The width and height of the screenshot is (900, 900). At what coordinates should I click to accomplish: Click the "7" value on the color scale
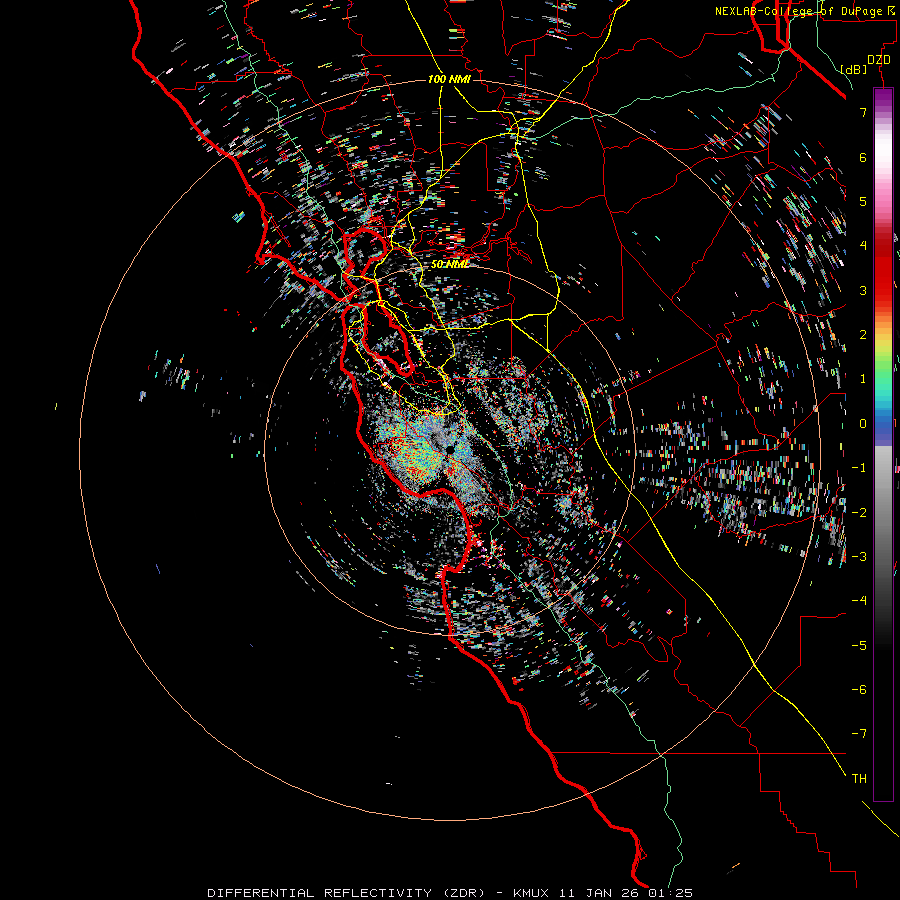(x=863, y=112)
